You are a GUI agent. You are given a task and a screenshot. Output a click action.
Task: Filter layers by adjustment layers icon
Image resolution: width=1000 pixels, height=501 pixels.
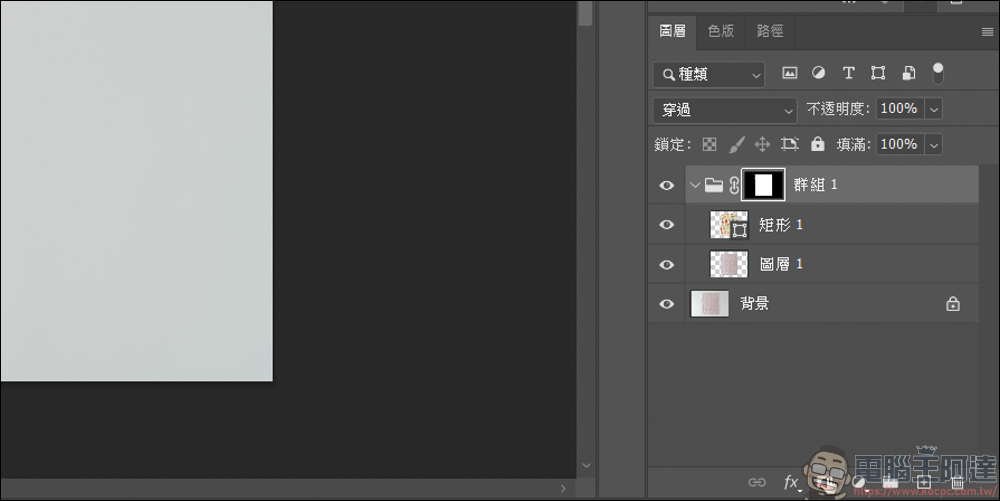pos(818,73)
